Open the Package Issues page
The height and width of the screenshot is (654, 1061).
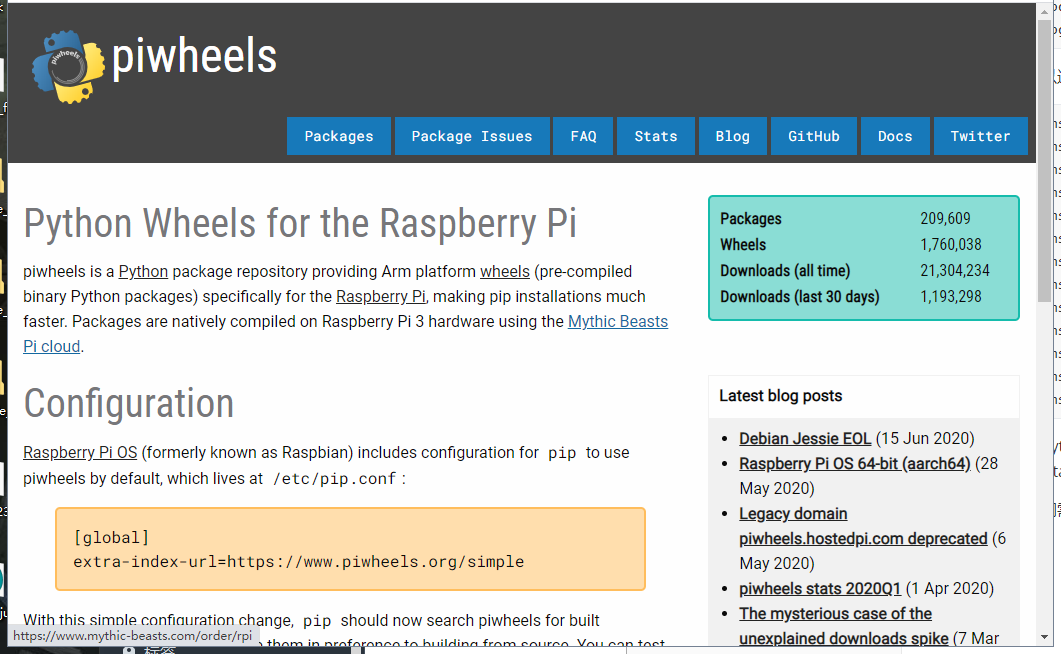click(x=472, y=137)
